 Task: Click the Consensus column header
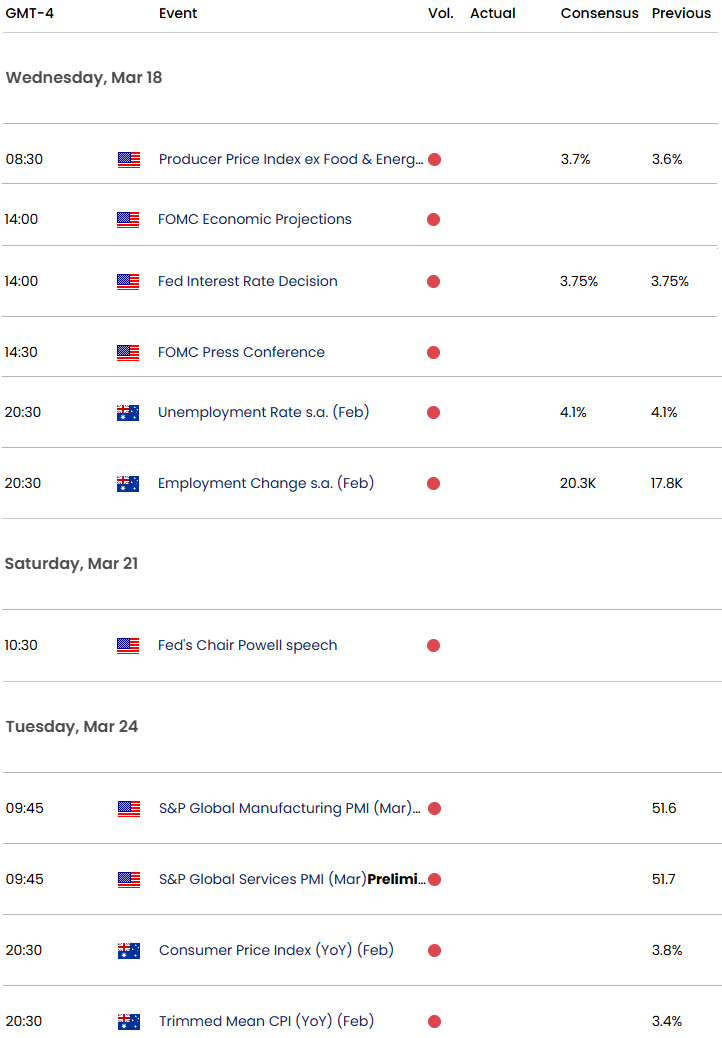tap(600, 13)
